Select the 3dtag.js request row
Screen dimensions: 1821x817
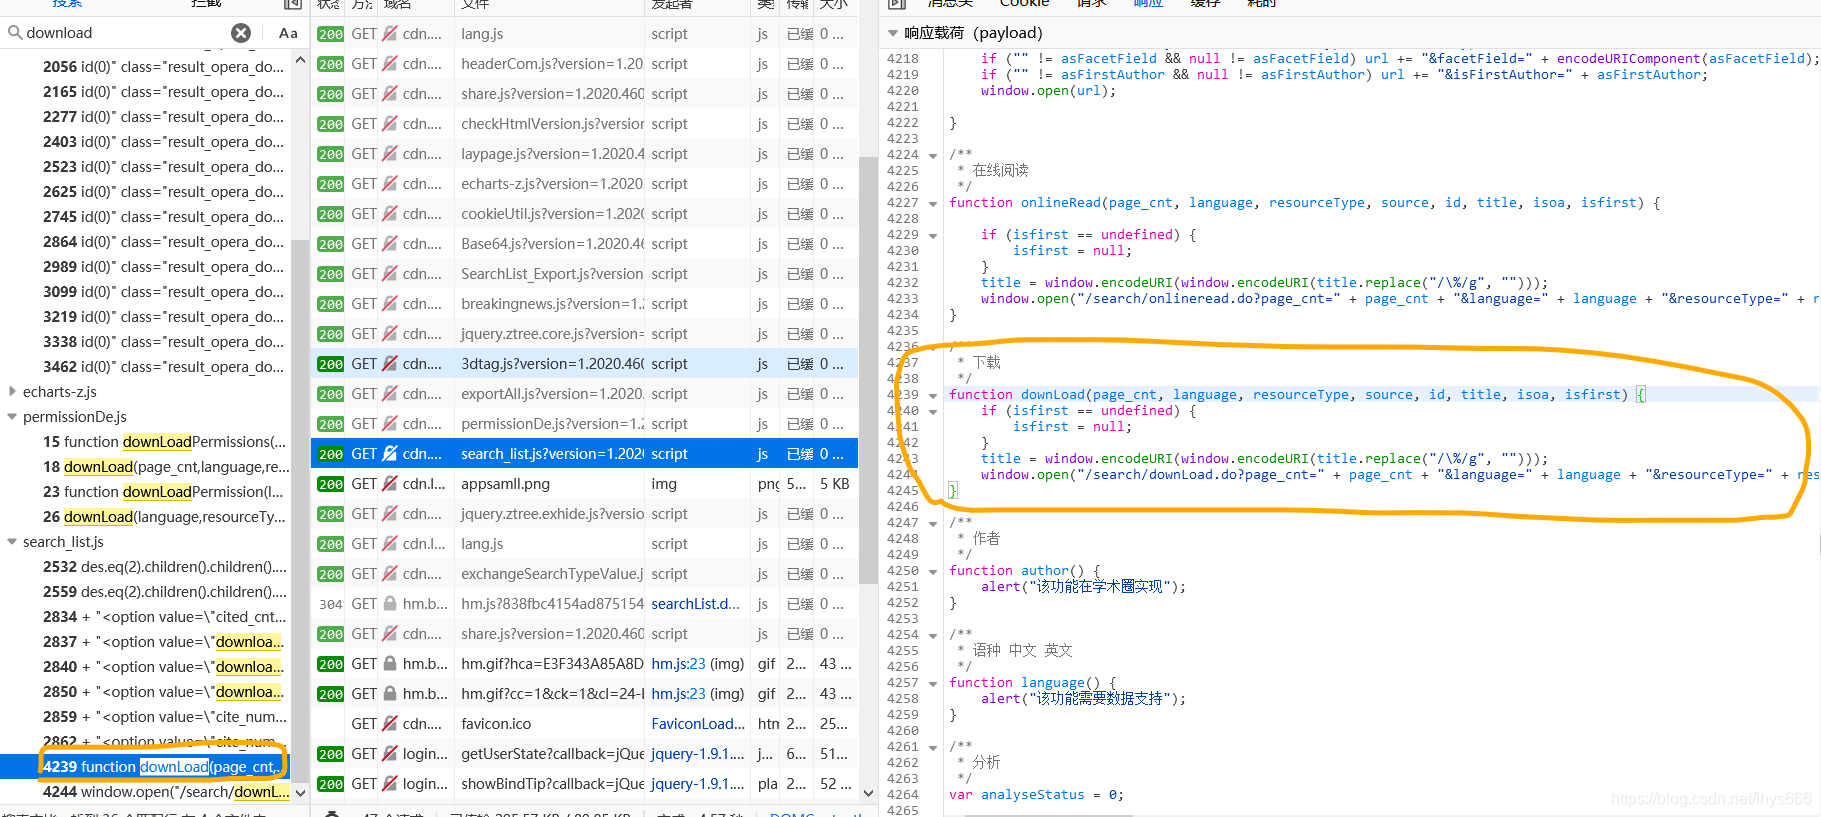pyautogui.click(x=584, y=364)
